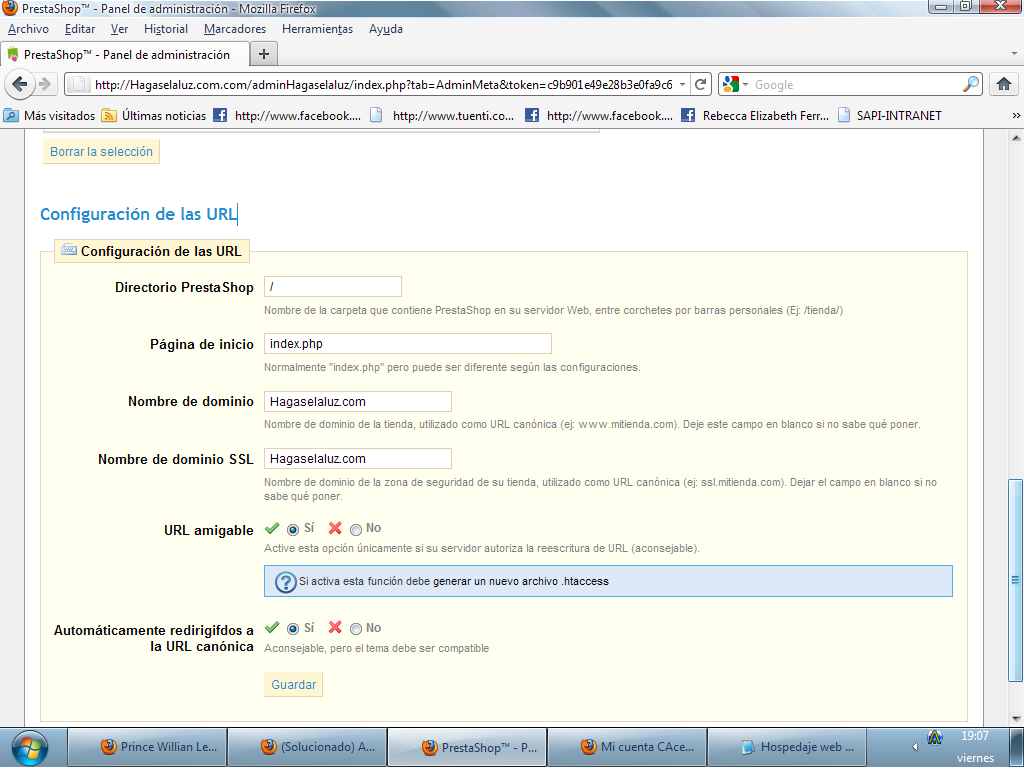Open the first facebook bookmark
The width and height of the screenshot is (1024, 768).
(287, 116)
